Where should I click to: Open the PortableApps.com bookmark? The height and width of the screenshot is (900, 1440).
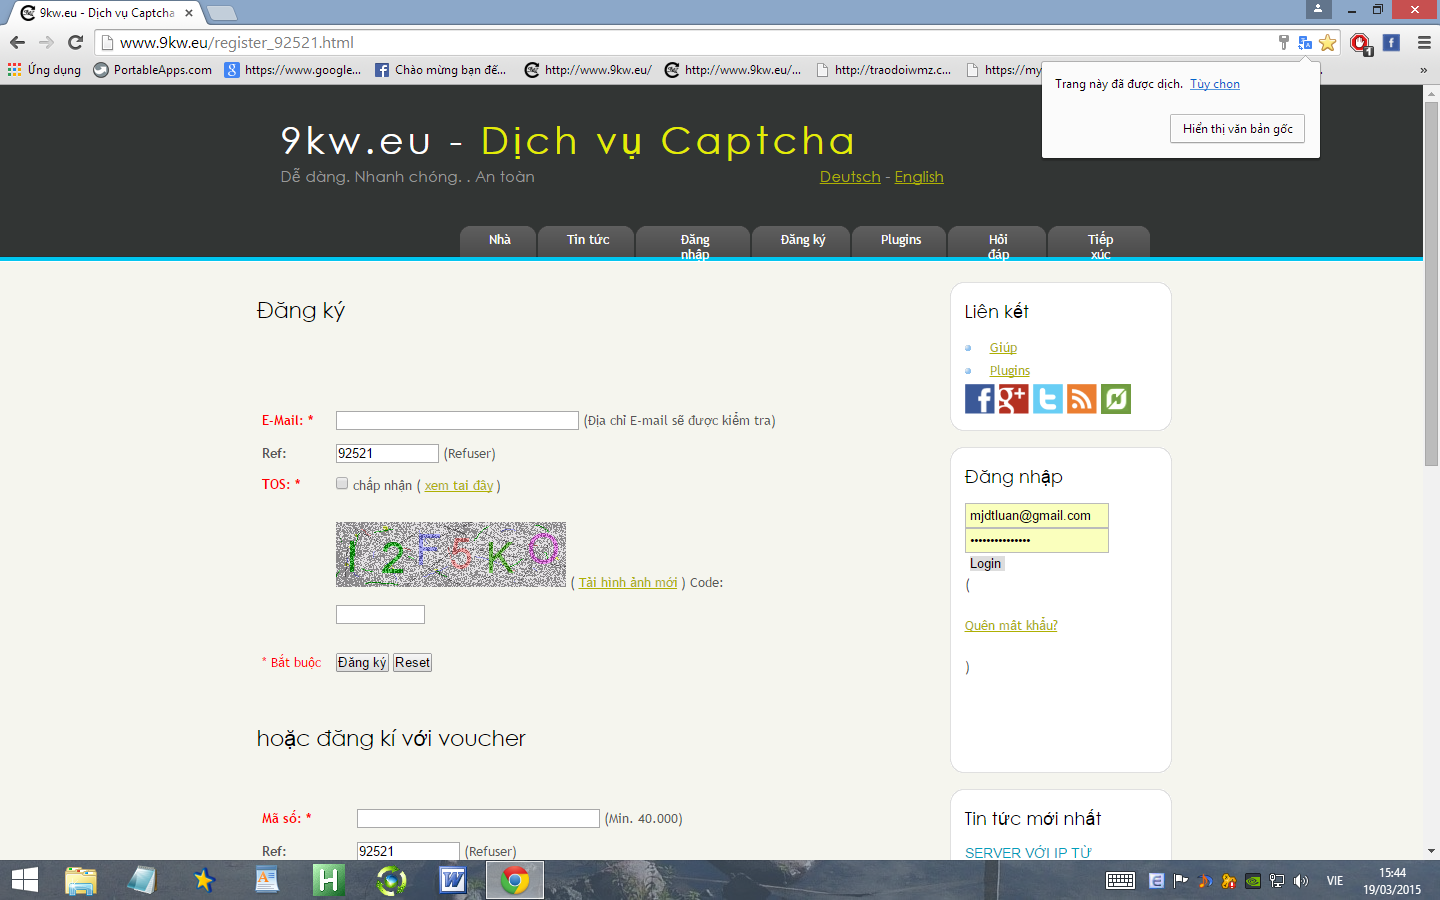click(x=153, y=70)
